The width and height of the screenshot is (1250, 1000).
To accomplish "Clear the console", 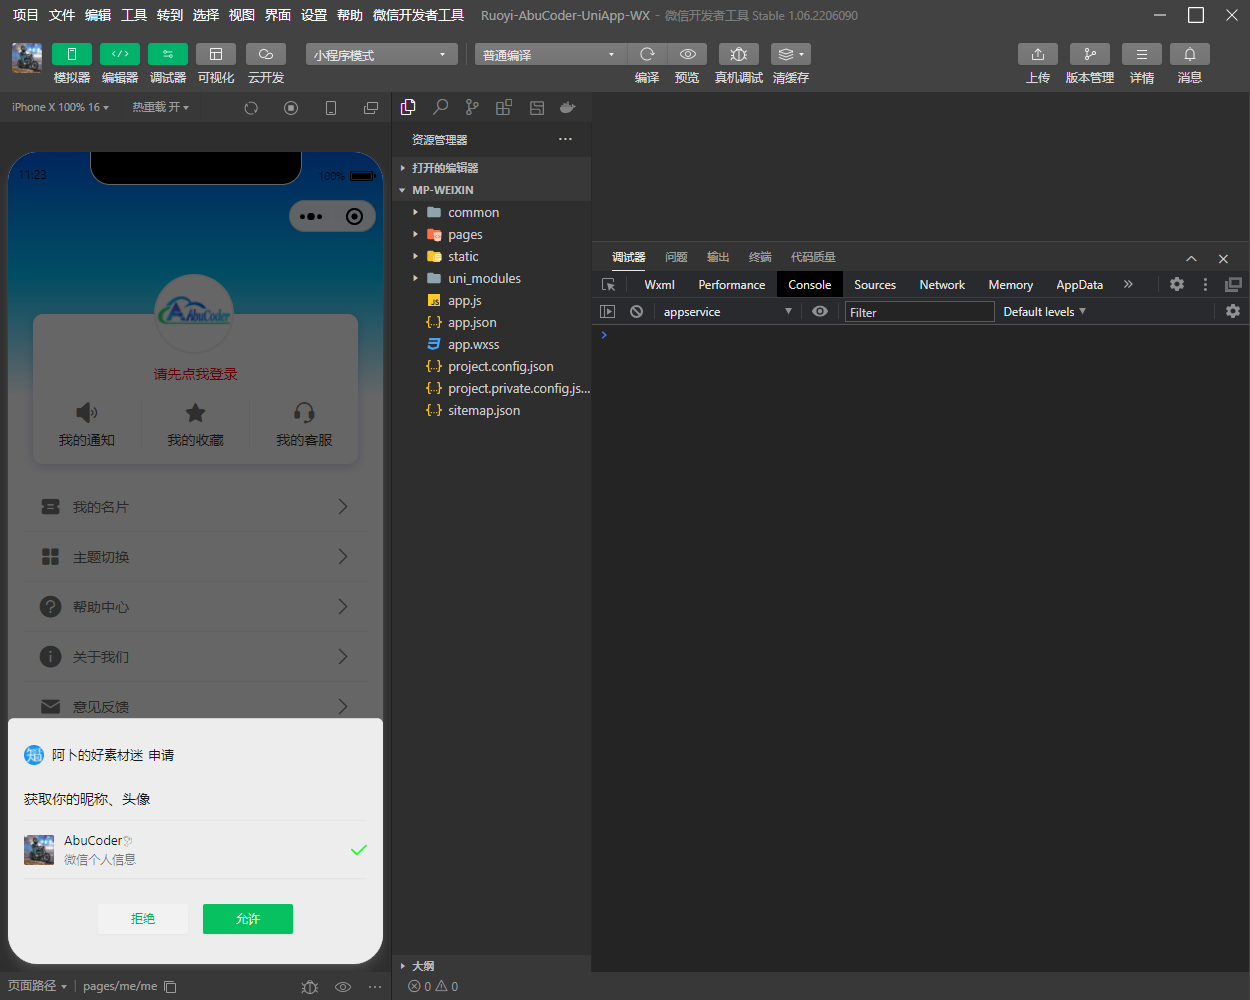I will coord(636,311).
